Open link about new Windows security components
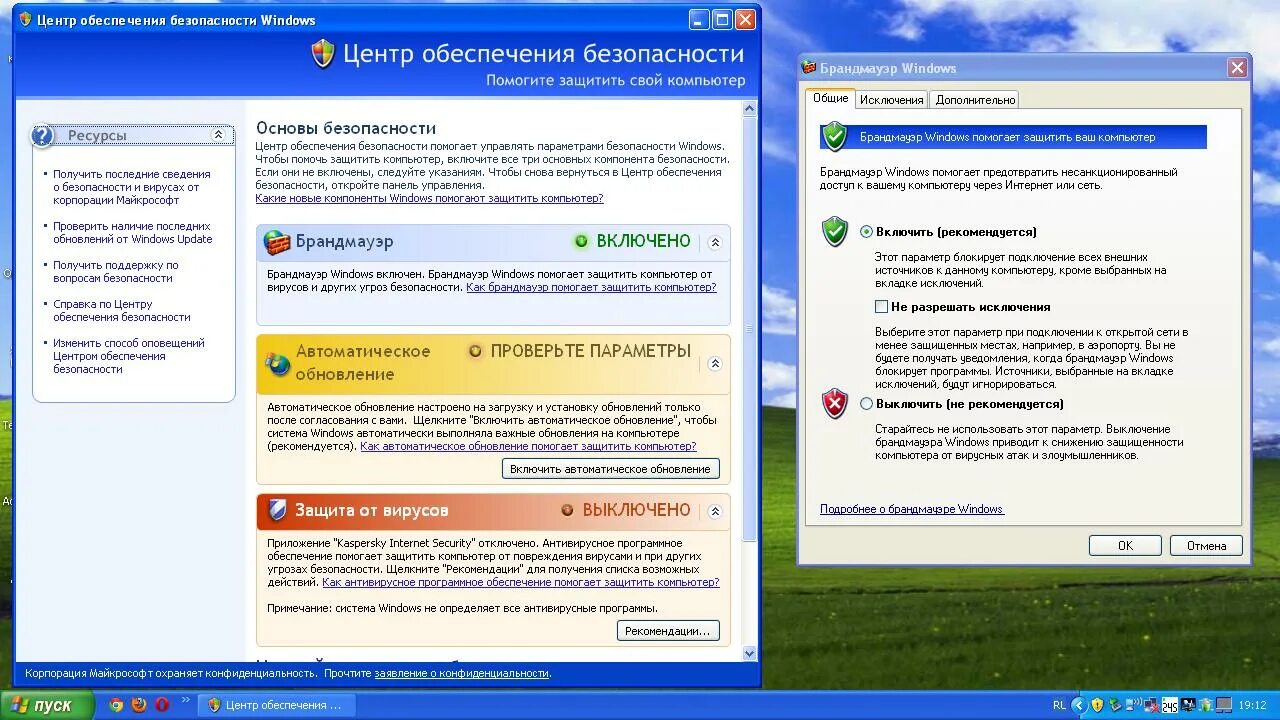This screenshot has height=720, width=1280. 429,198
